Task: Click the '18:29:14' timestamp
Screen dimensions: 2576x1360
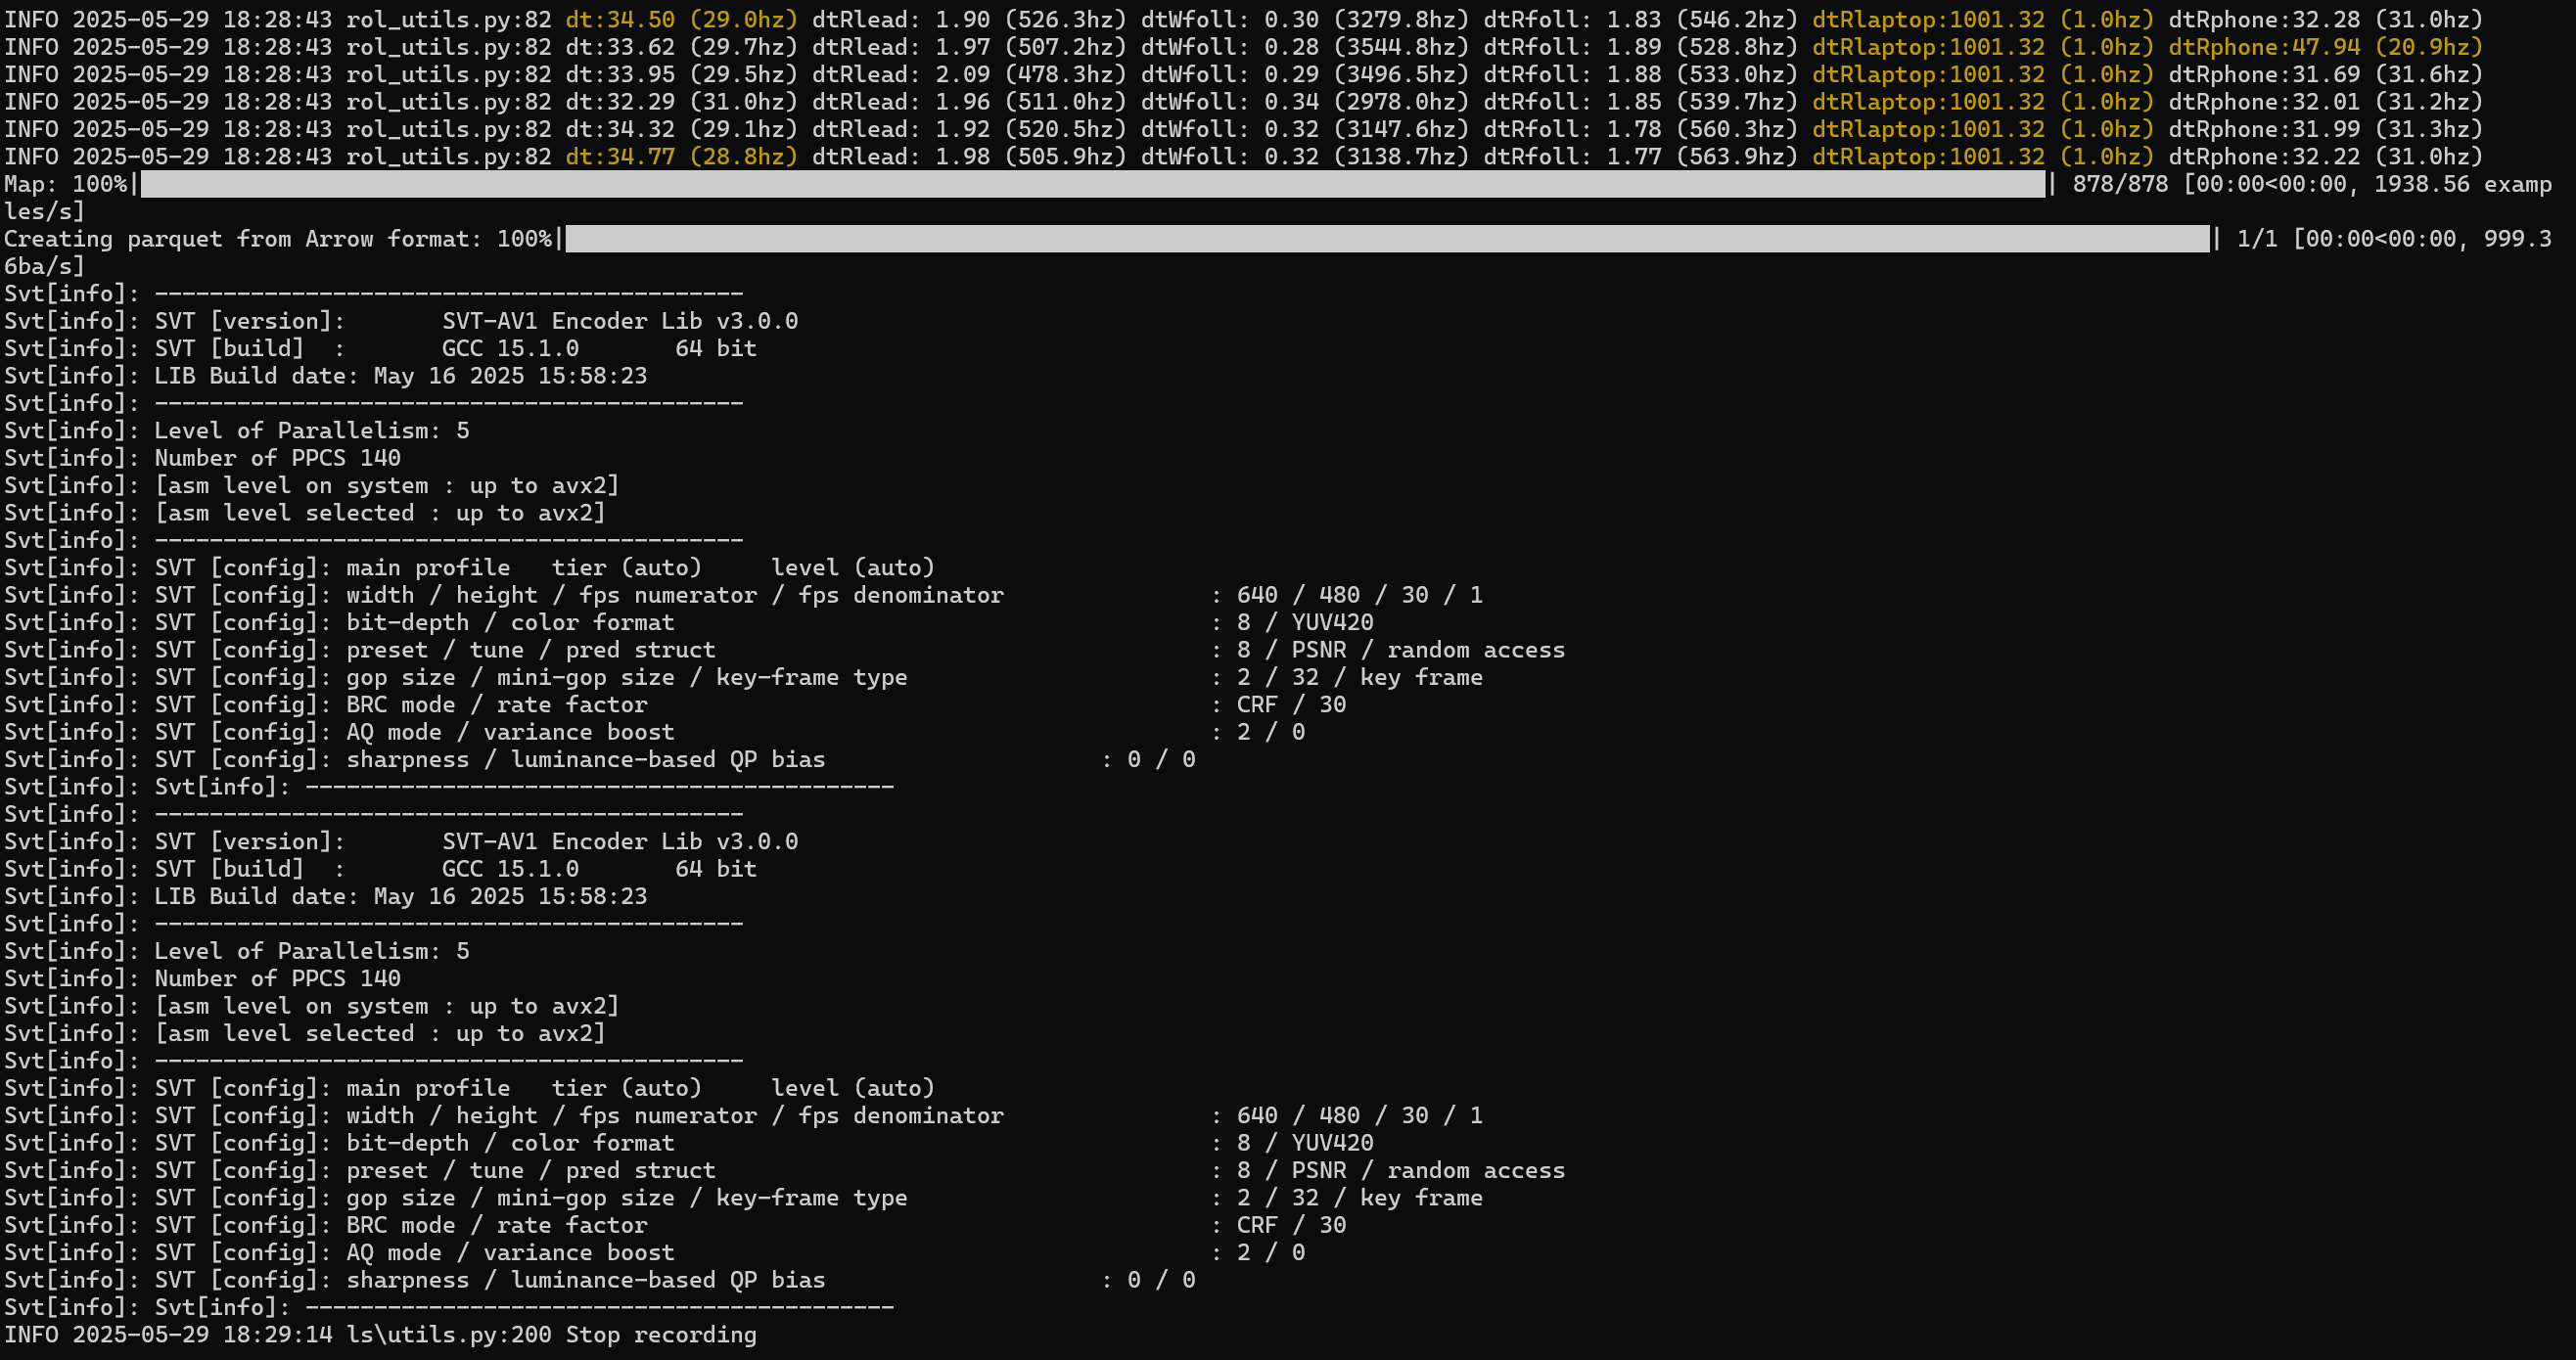Action: point(277,1335)
